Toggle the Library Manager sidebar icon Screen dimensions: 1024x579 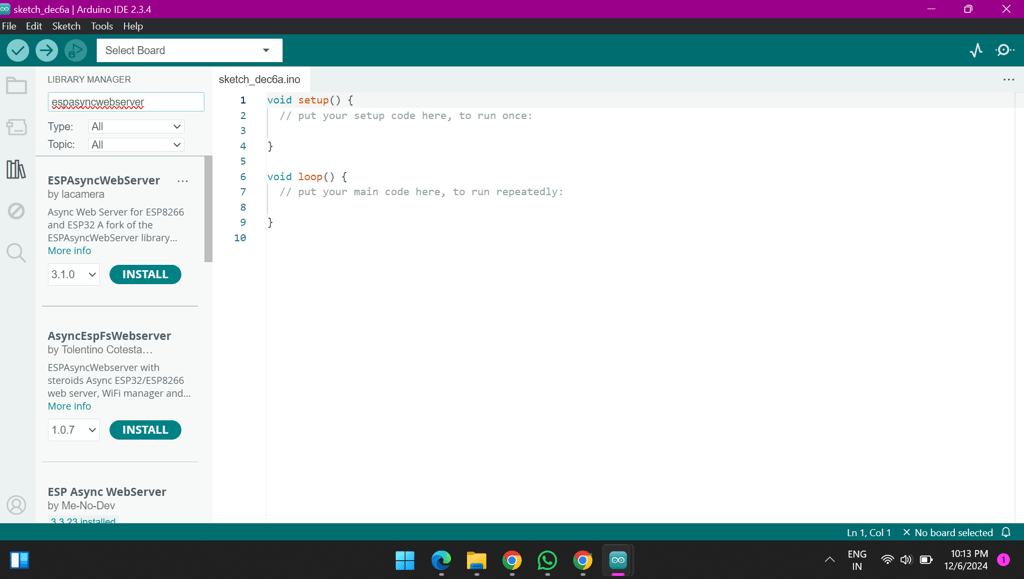(x=16, y=170)
